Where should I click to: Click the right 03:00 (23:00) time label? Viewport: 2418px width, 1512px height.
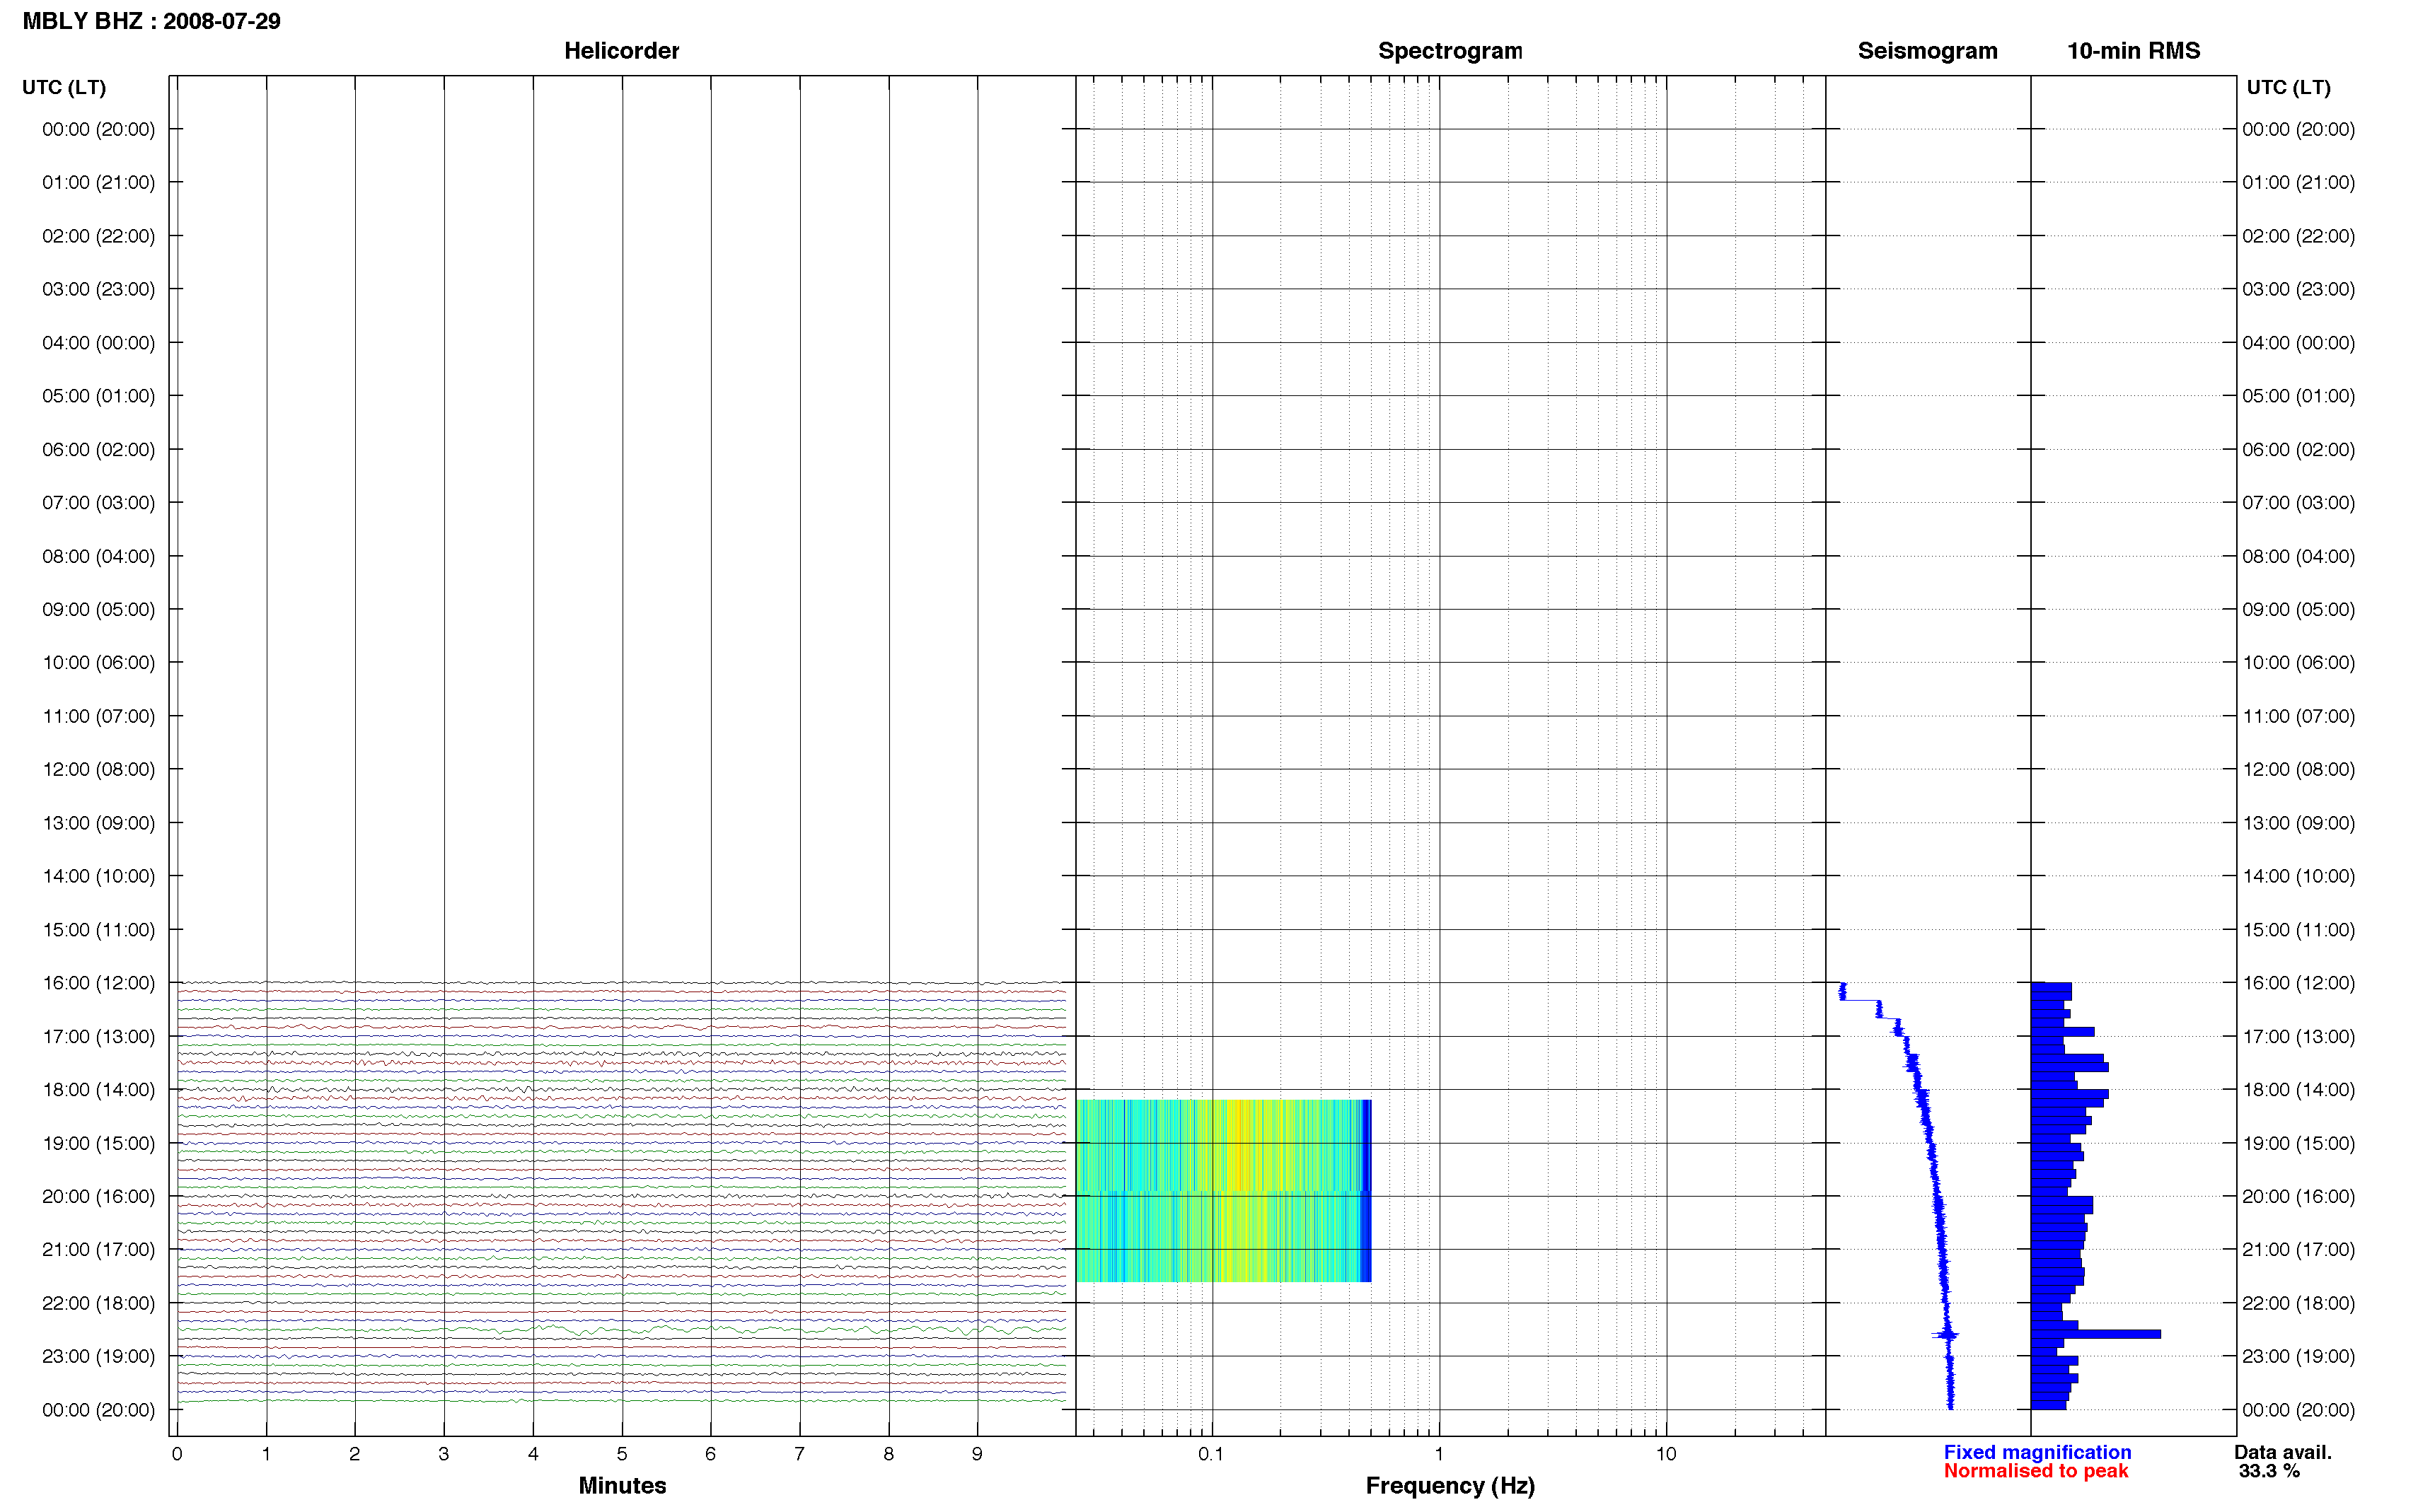pos(2298,289)
